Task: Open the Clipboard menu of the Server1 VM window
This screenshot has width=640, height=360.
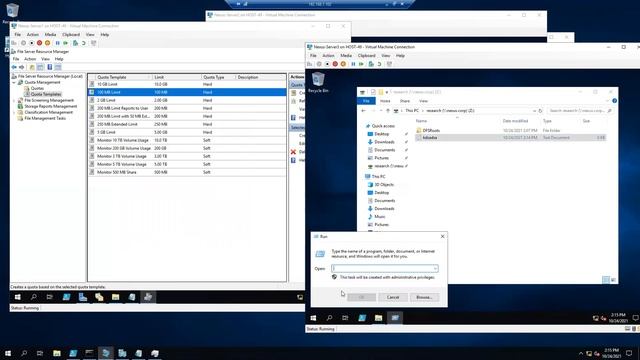Action: 71,35
